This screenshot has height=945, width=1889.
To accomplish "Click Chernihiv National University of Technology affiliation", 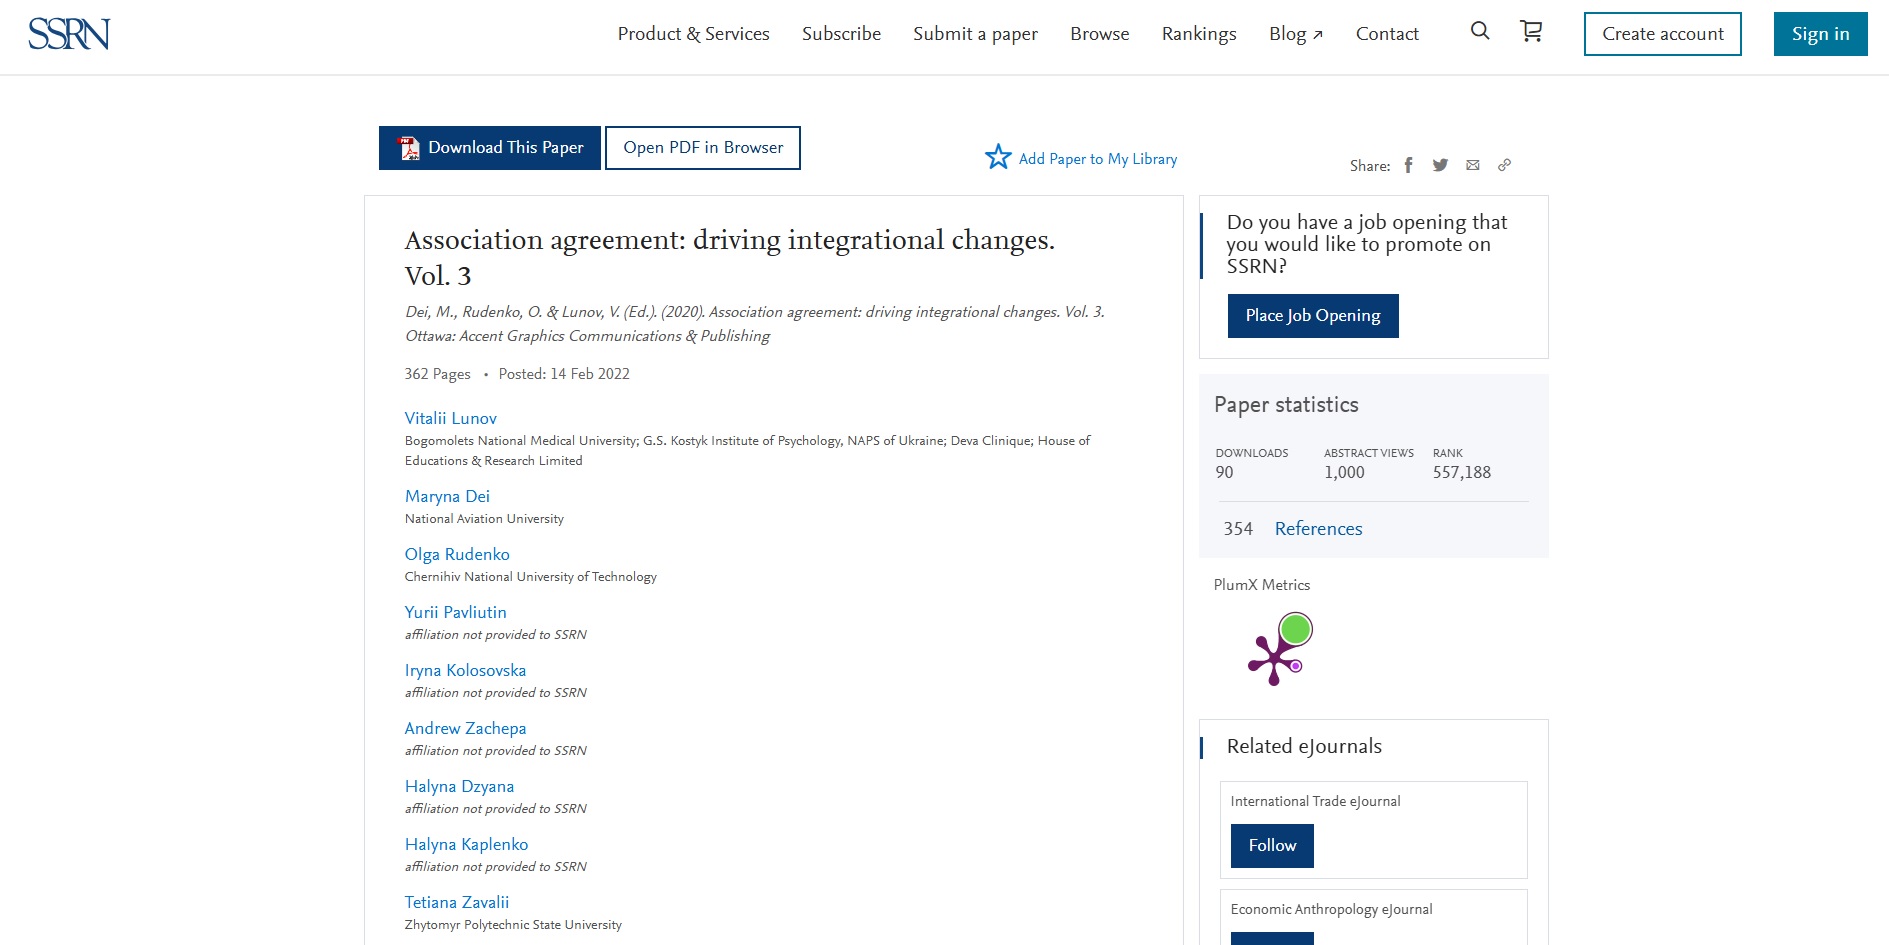I will 530,577.
